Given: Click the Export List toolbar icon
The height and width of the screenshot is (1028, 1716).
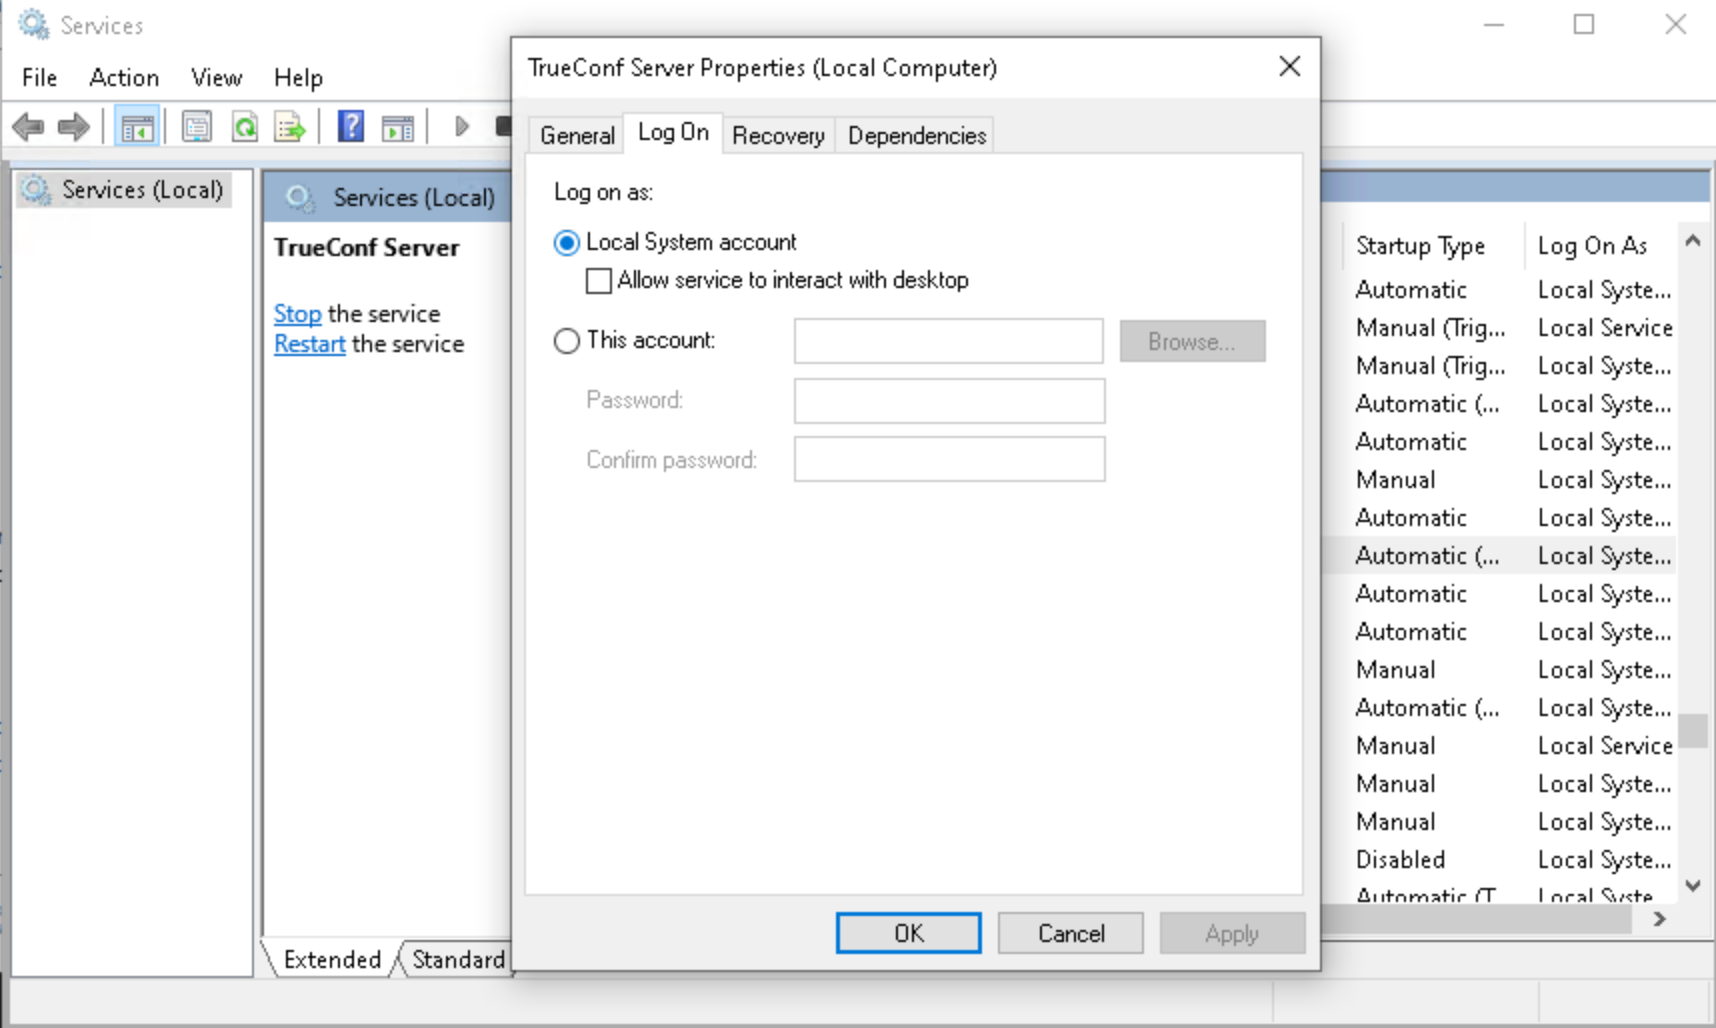Looking at the screenshot, I should tap(290, 127).
